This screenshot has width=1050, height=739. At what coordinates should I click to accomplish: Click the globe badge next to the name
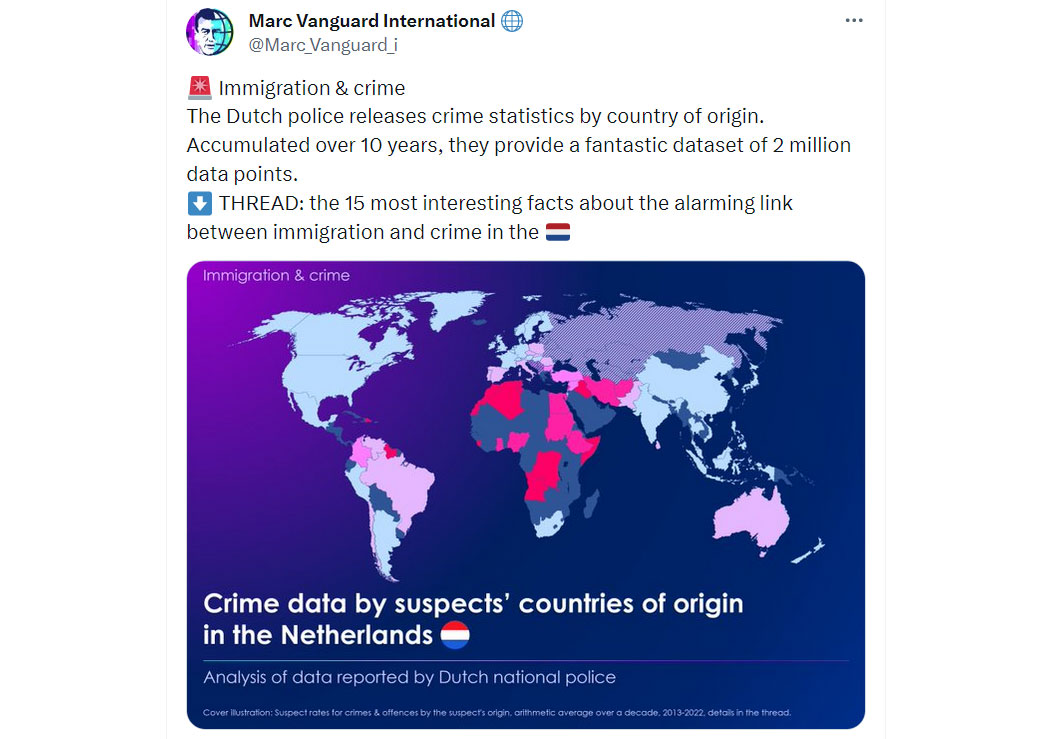click(x=512, y=21)
